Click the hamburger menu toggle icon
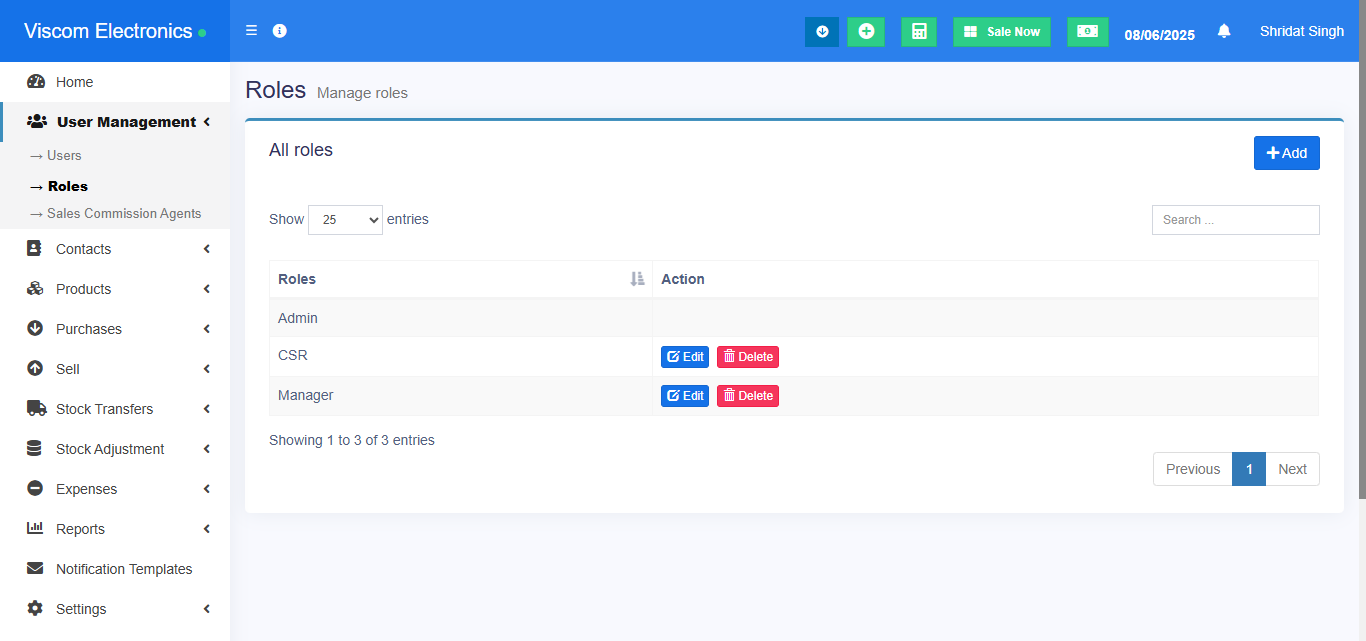The image size is (1366, 641). 251,31
